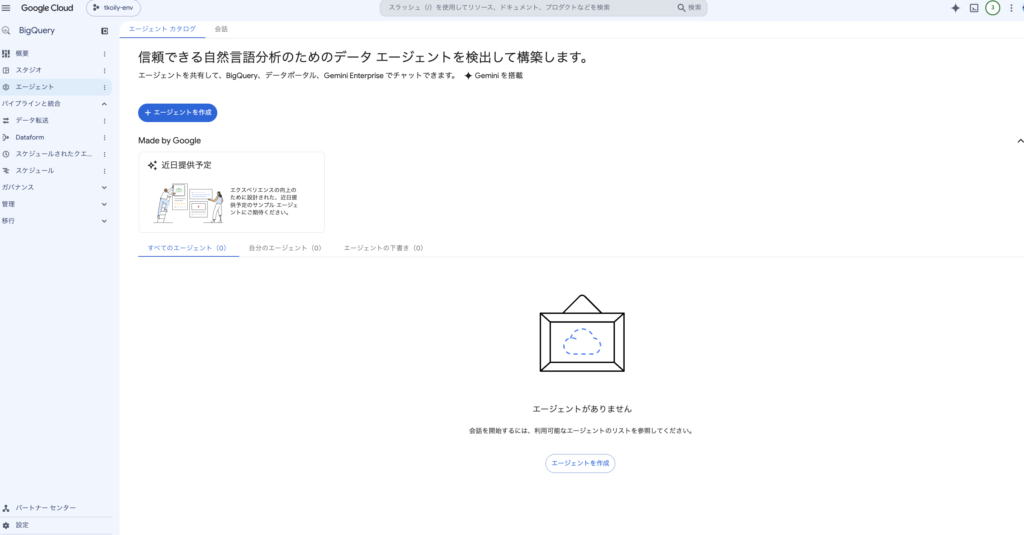The height and width of the screenshot is (535, 1024).
Task: Open more options for スタジオ
Action: [104, 70]
